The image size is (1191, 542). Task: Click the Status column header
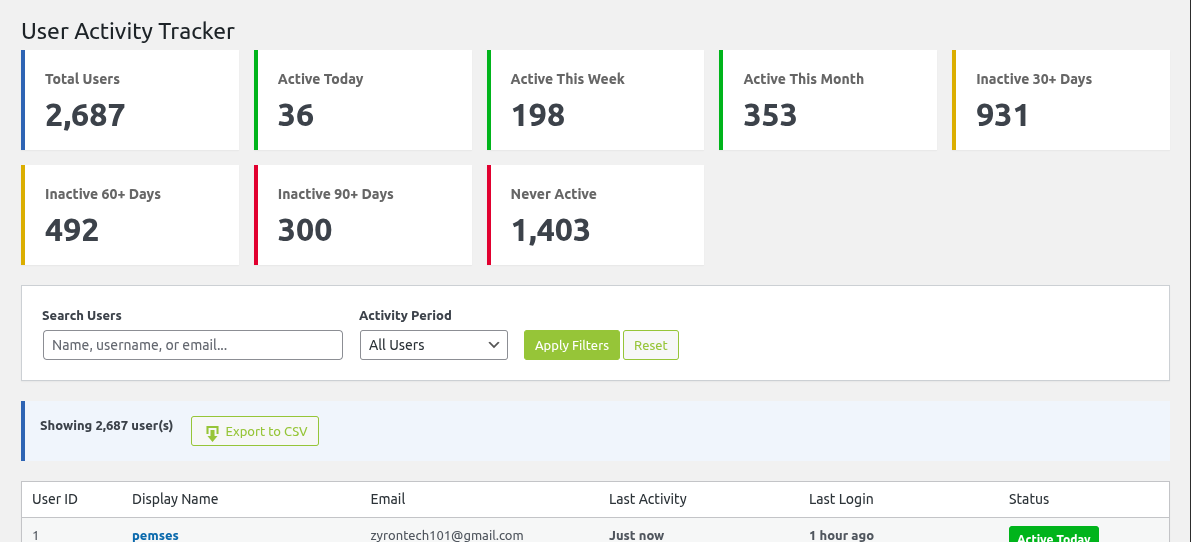coord(1028,499)
